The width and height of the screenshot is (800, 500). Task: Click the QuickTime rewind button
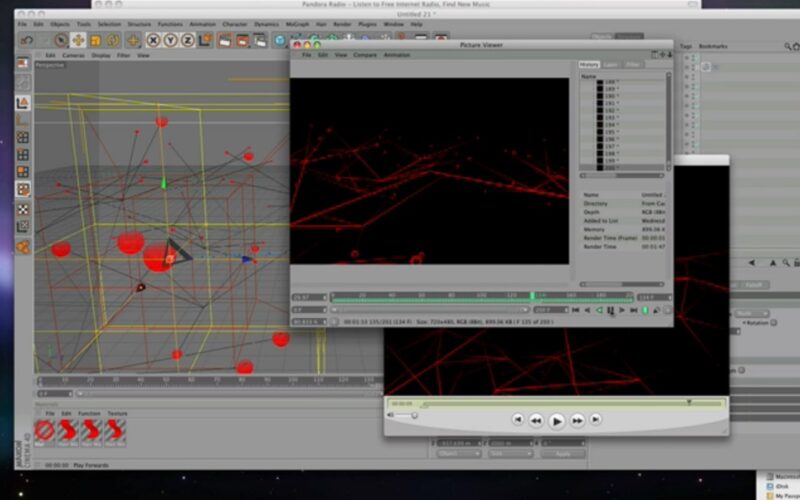click(x=536, y=421)
